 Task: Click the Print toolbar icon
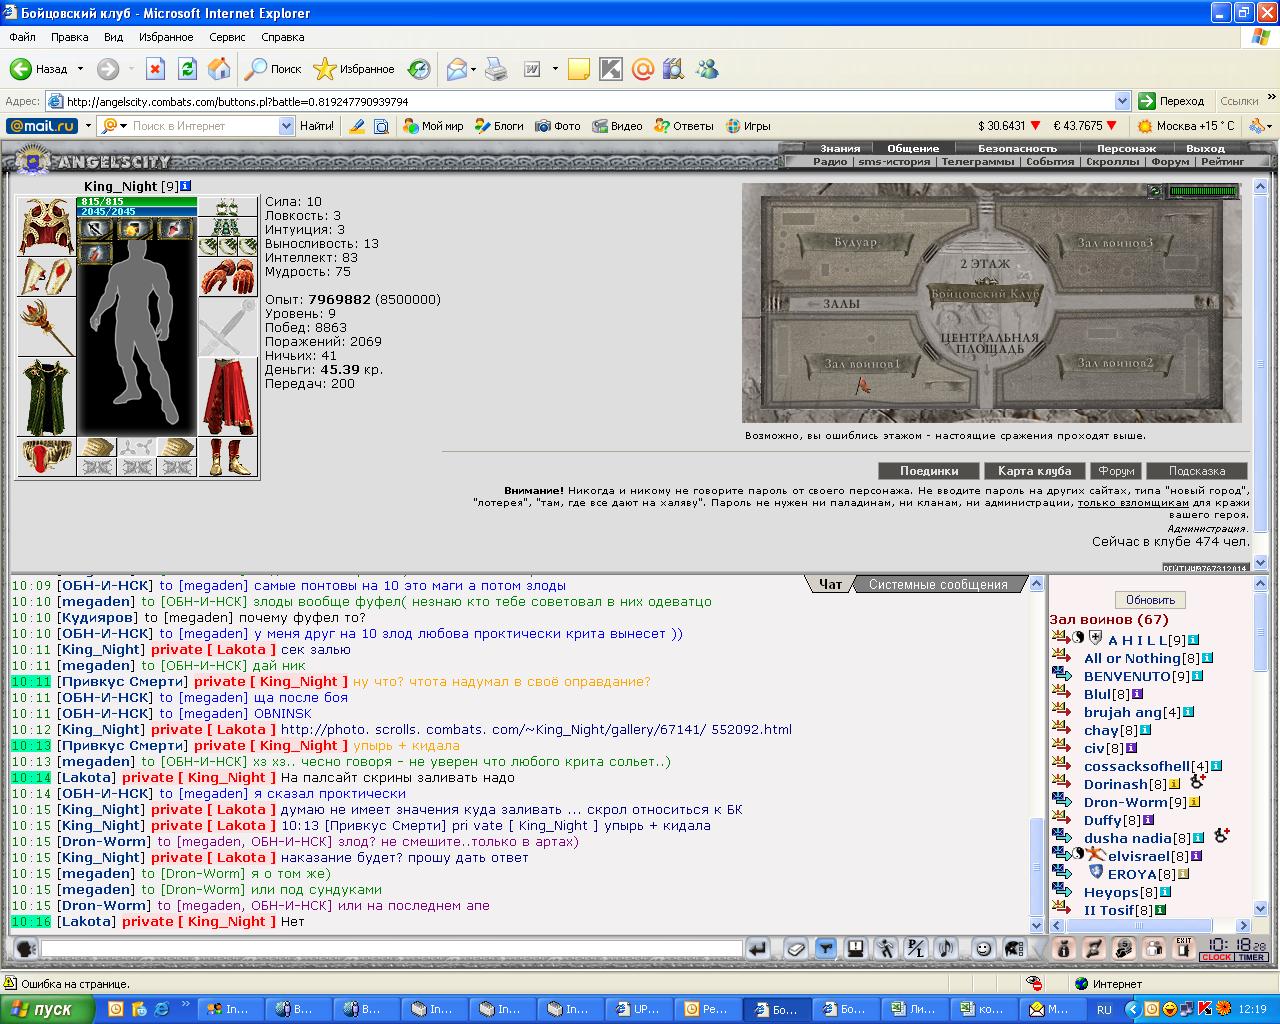tap(496, 69)
